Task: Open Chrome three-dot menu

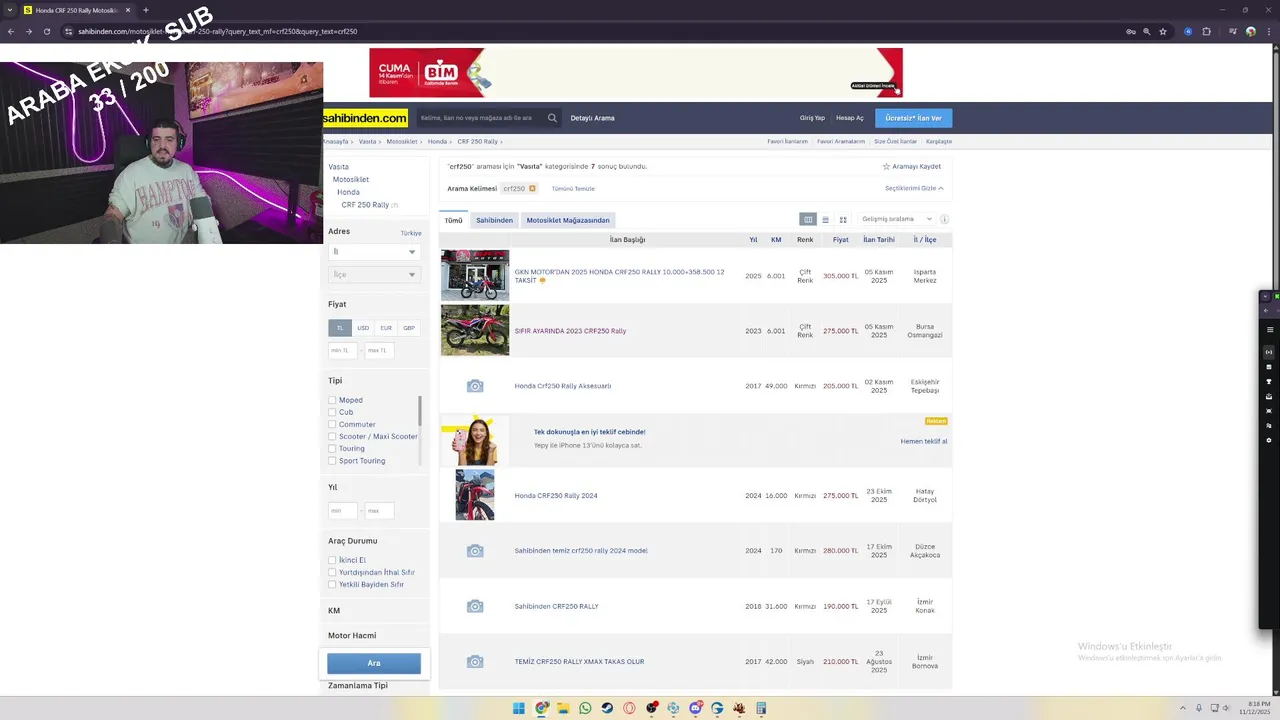Action: click(1268, 31)
